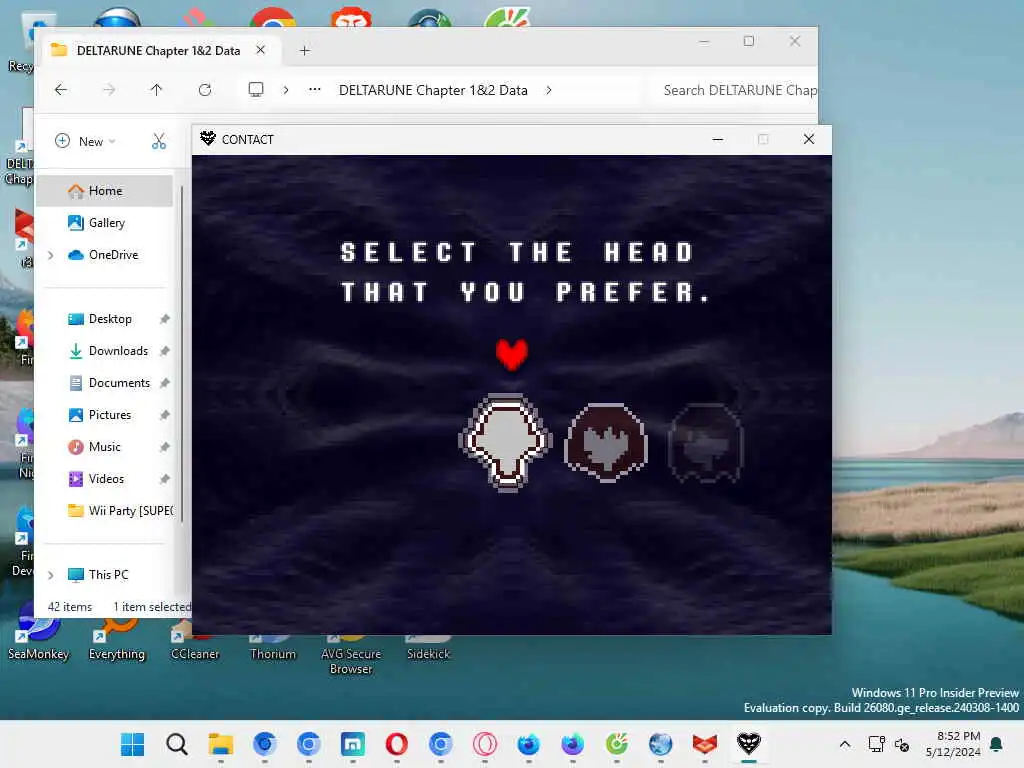The width and height of the screenshot is (1024, 768).
Task: Open Gallery in the navigation pane
Action: [x=105, y=223]
